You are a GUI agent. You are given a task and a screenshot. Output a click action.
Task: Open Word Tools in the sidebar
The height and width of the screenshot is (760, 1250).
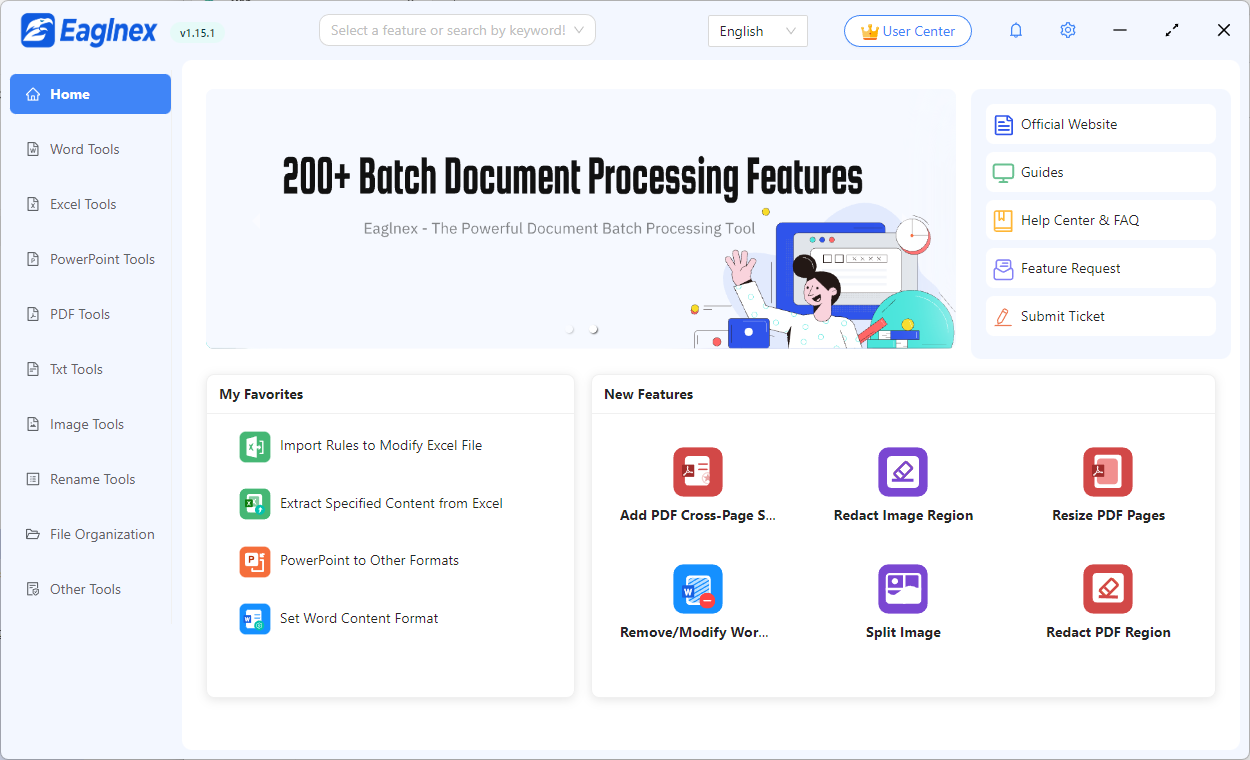[x=90, y=149]
